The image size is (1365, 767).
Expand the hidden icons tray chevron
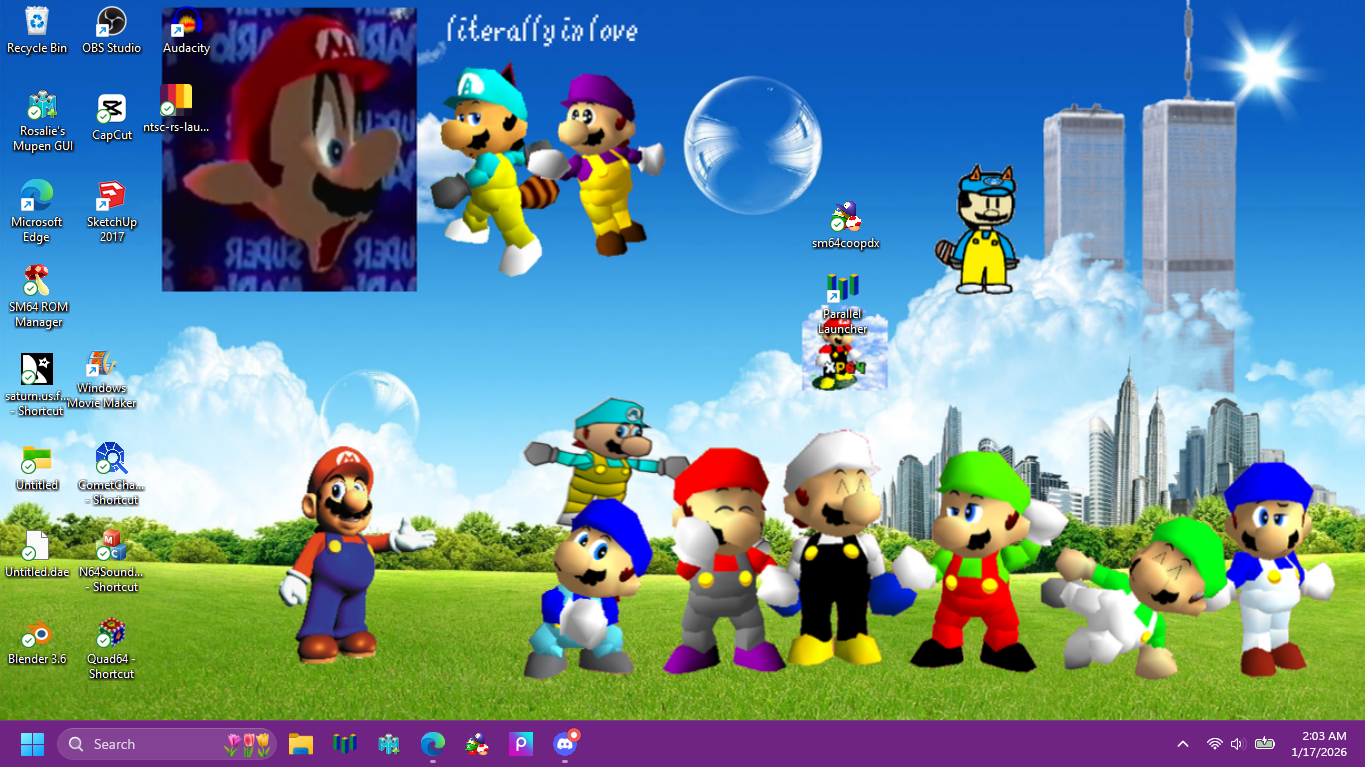point(1183,744)
